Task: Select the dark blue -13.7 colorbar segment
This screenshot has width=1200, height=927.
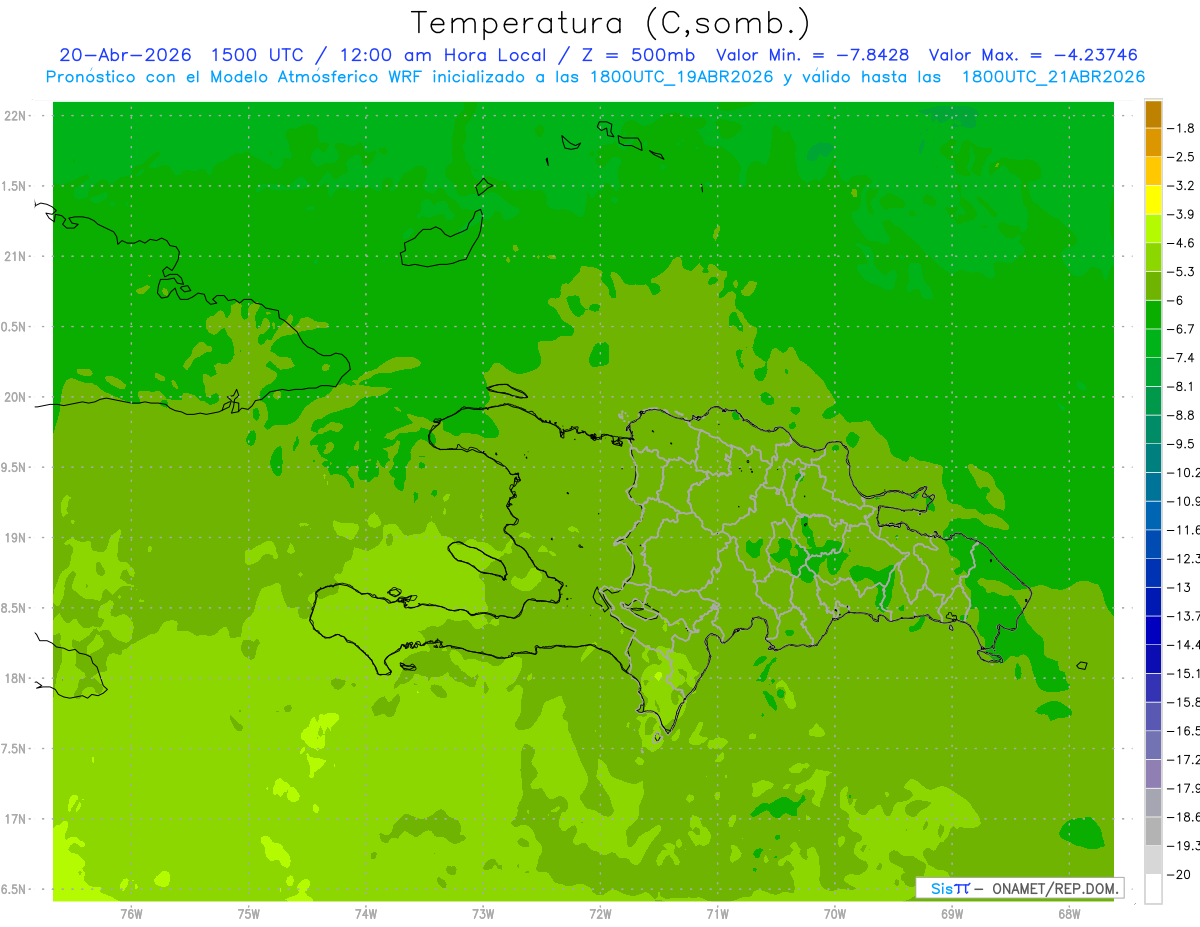Action: [1153, 601]
